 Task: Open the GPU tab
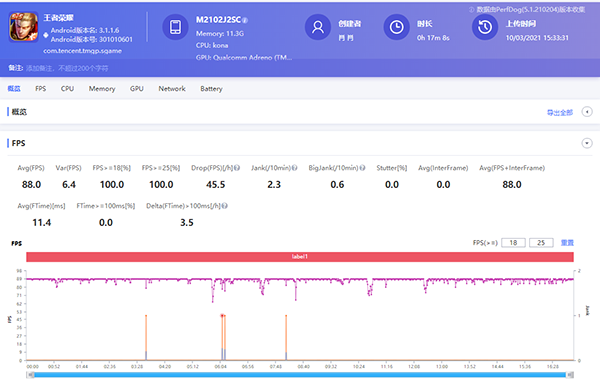(x=137, y=88)
